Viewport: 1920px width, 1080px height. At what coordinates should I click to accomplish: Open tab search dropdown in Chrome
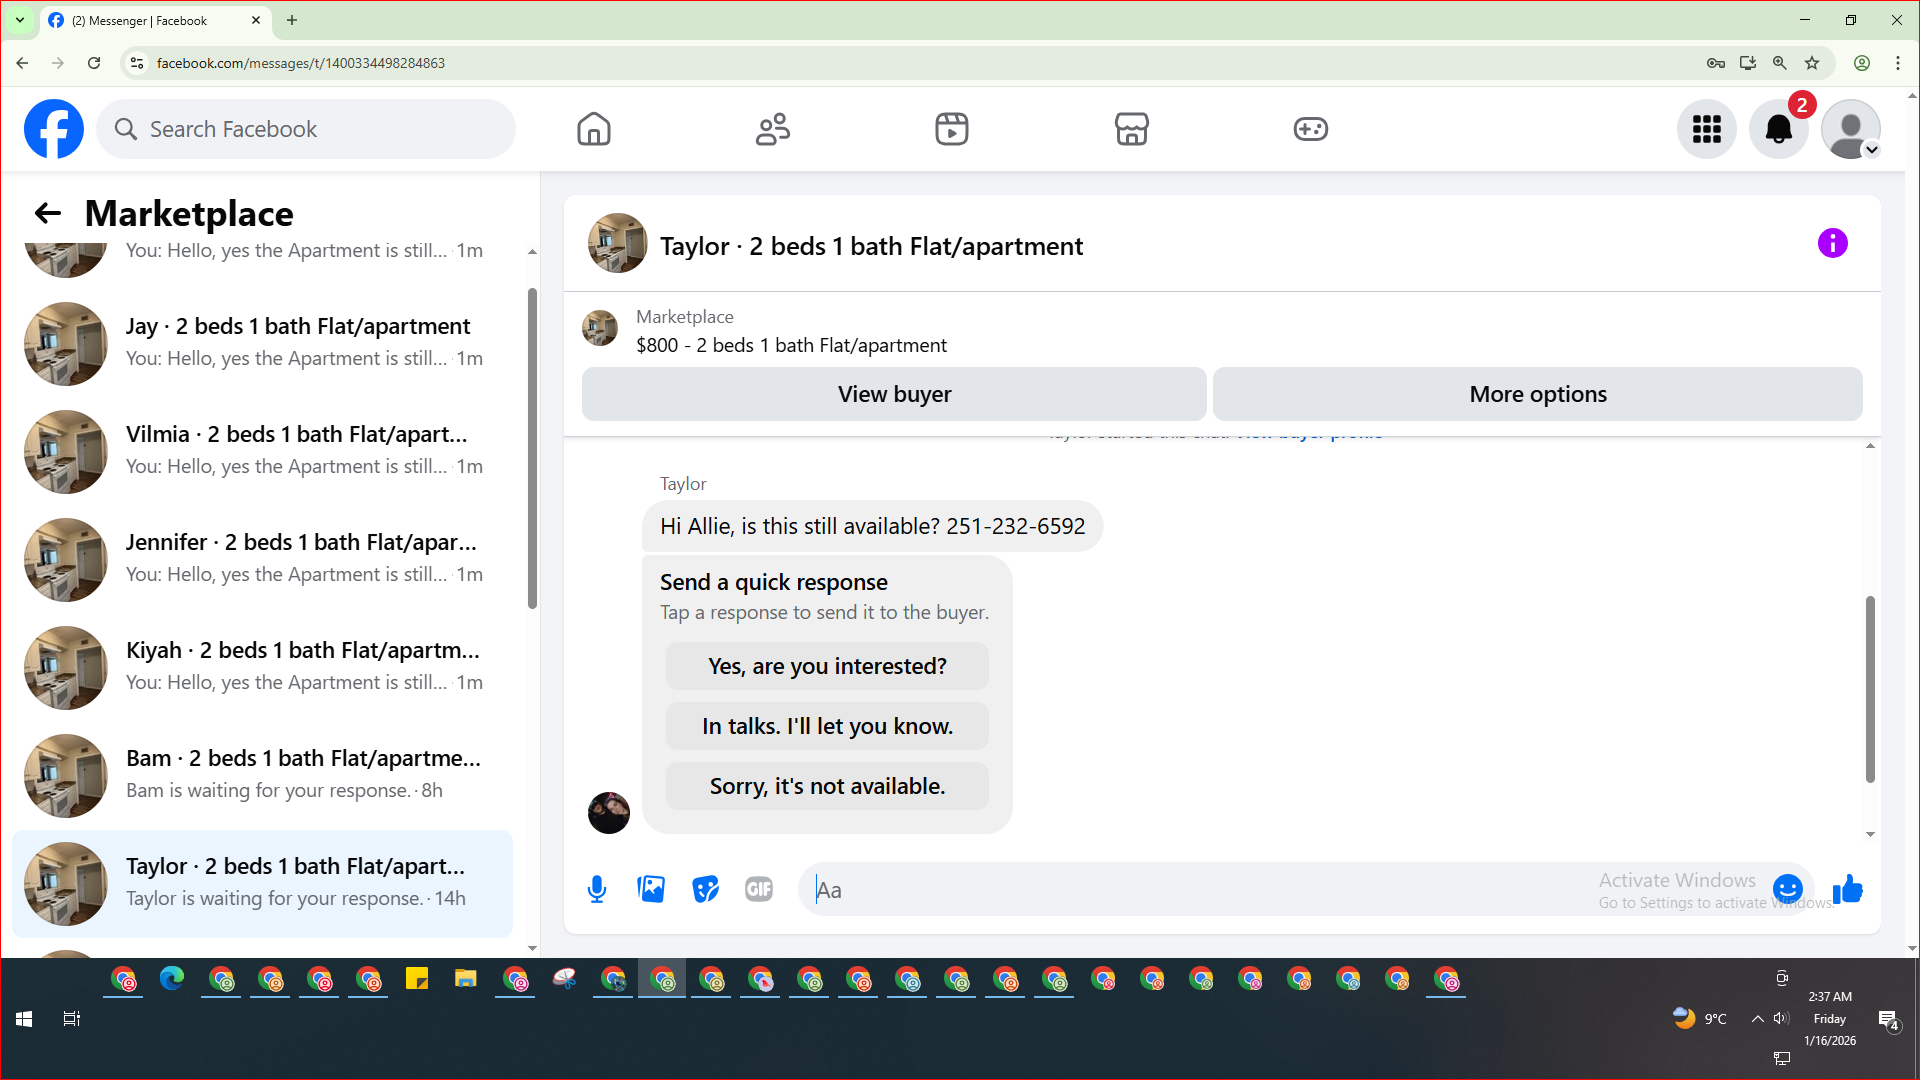click(19, 20)
